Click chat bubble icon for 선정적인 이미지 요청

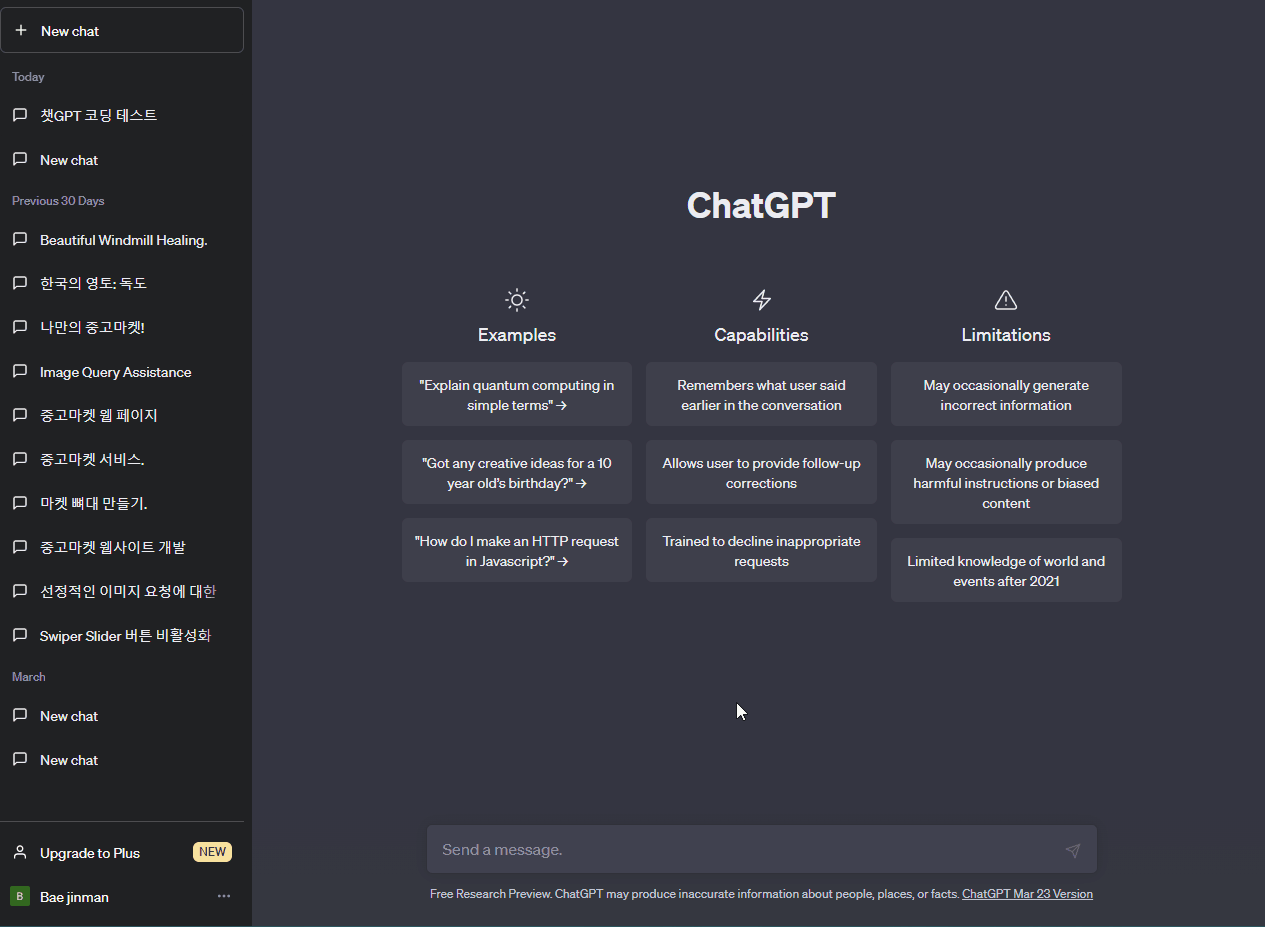(19, 591)
